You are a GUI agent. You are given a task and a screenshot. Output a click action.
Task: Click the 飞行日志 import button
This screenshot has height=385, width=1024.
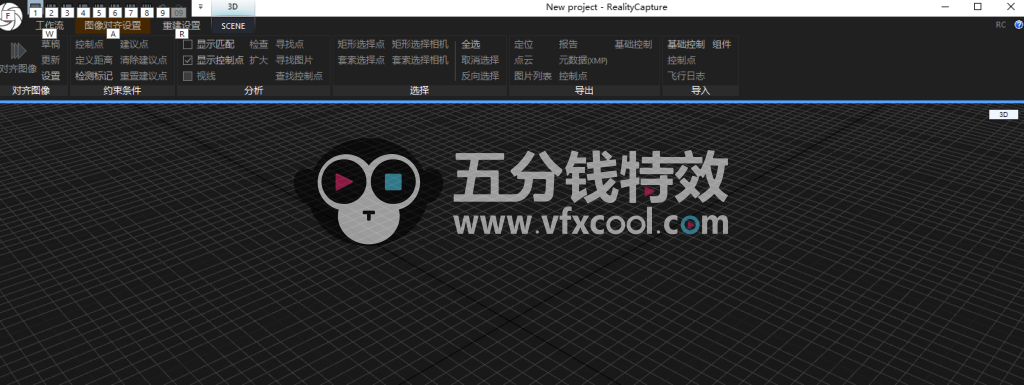tap(686, 76)
